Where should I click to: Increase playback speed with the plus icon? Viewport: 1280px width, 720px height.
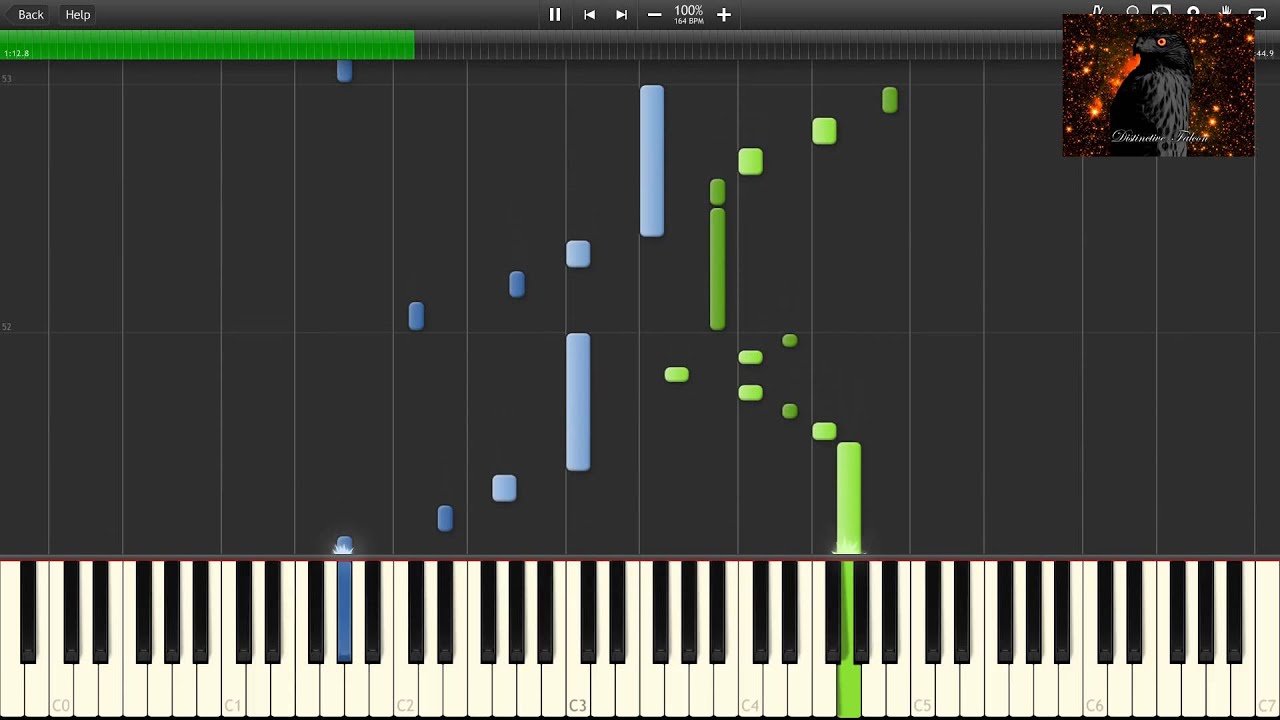click(x=724, y=14)
